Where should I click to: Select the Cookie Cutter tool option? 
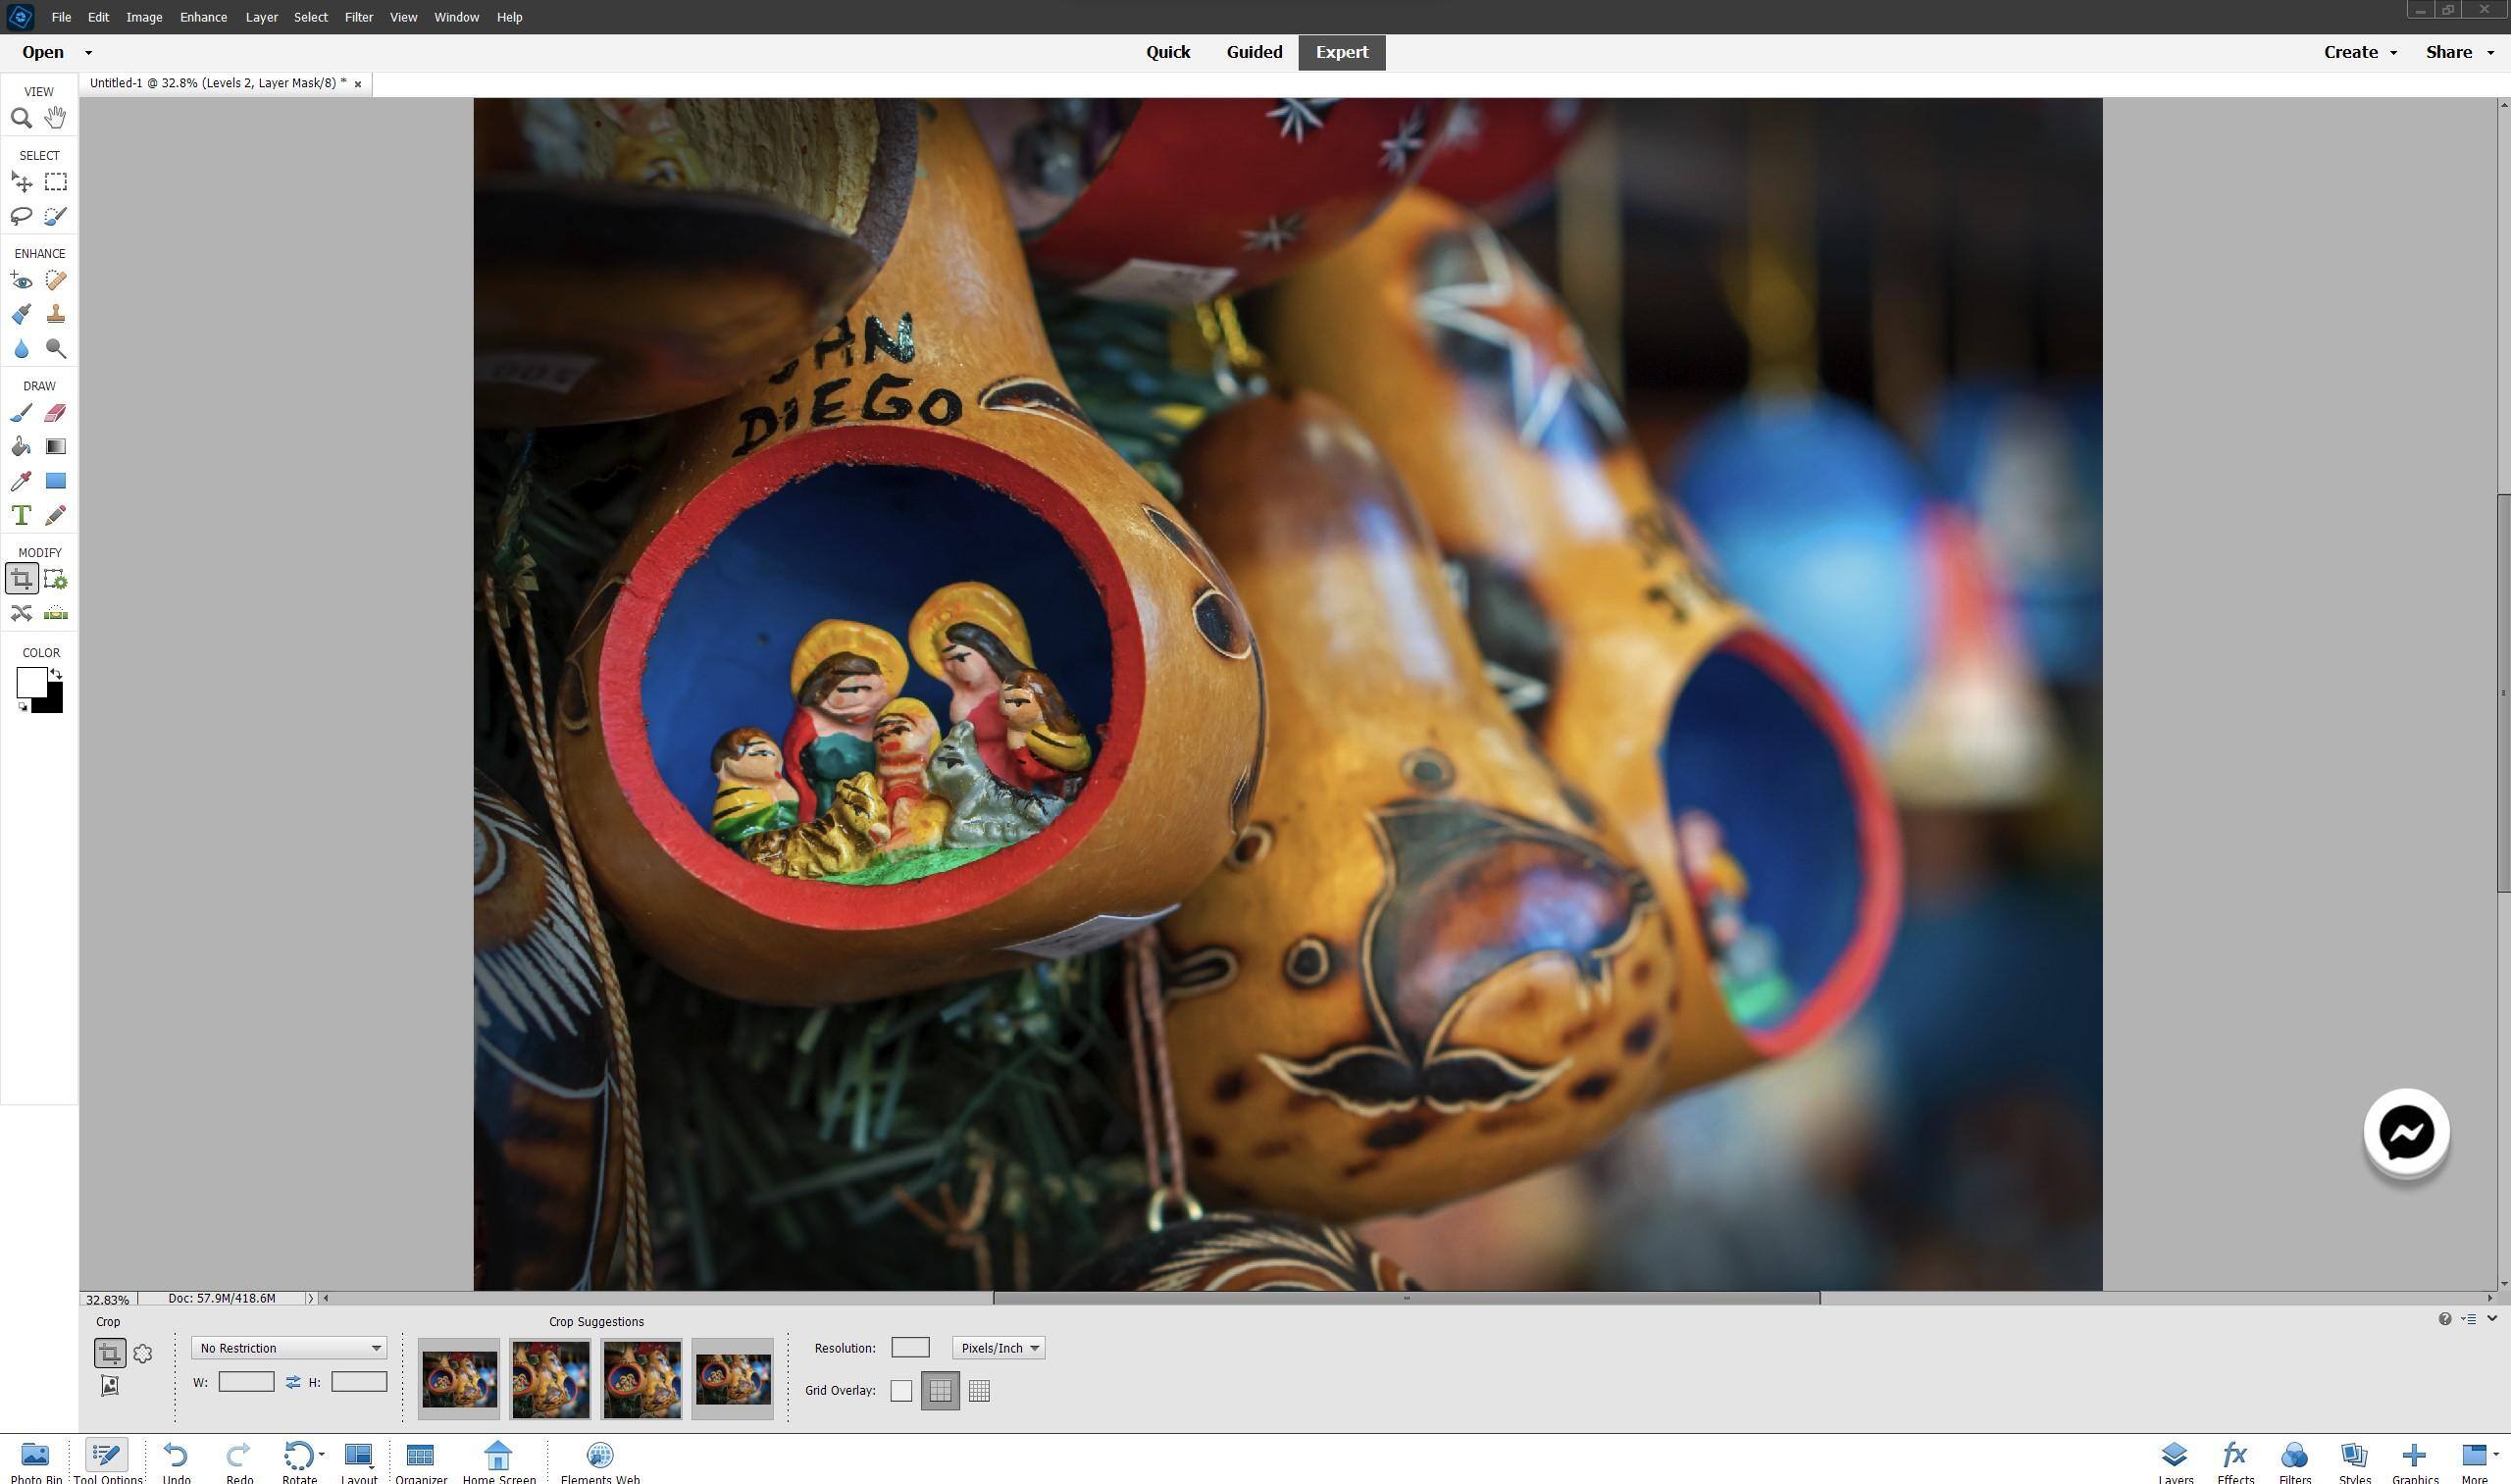tap(142, 1353)
